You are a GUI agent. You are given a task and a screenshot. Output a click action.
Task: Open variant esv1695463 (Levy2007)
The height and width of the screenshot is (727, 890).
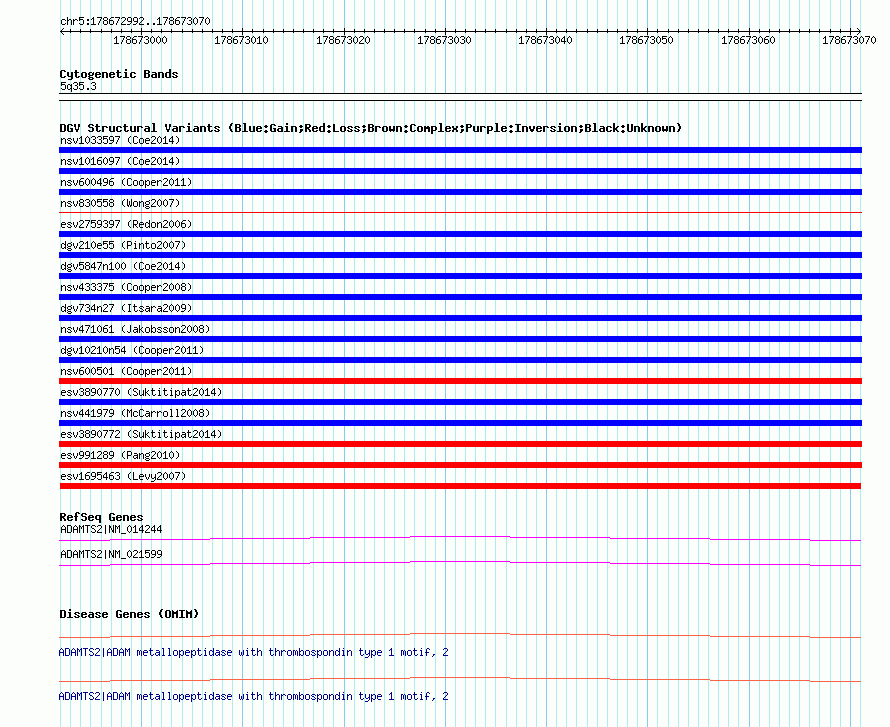pyautogui.click(x=123, y=476)
